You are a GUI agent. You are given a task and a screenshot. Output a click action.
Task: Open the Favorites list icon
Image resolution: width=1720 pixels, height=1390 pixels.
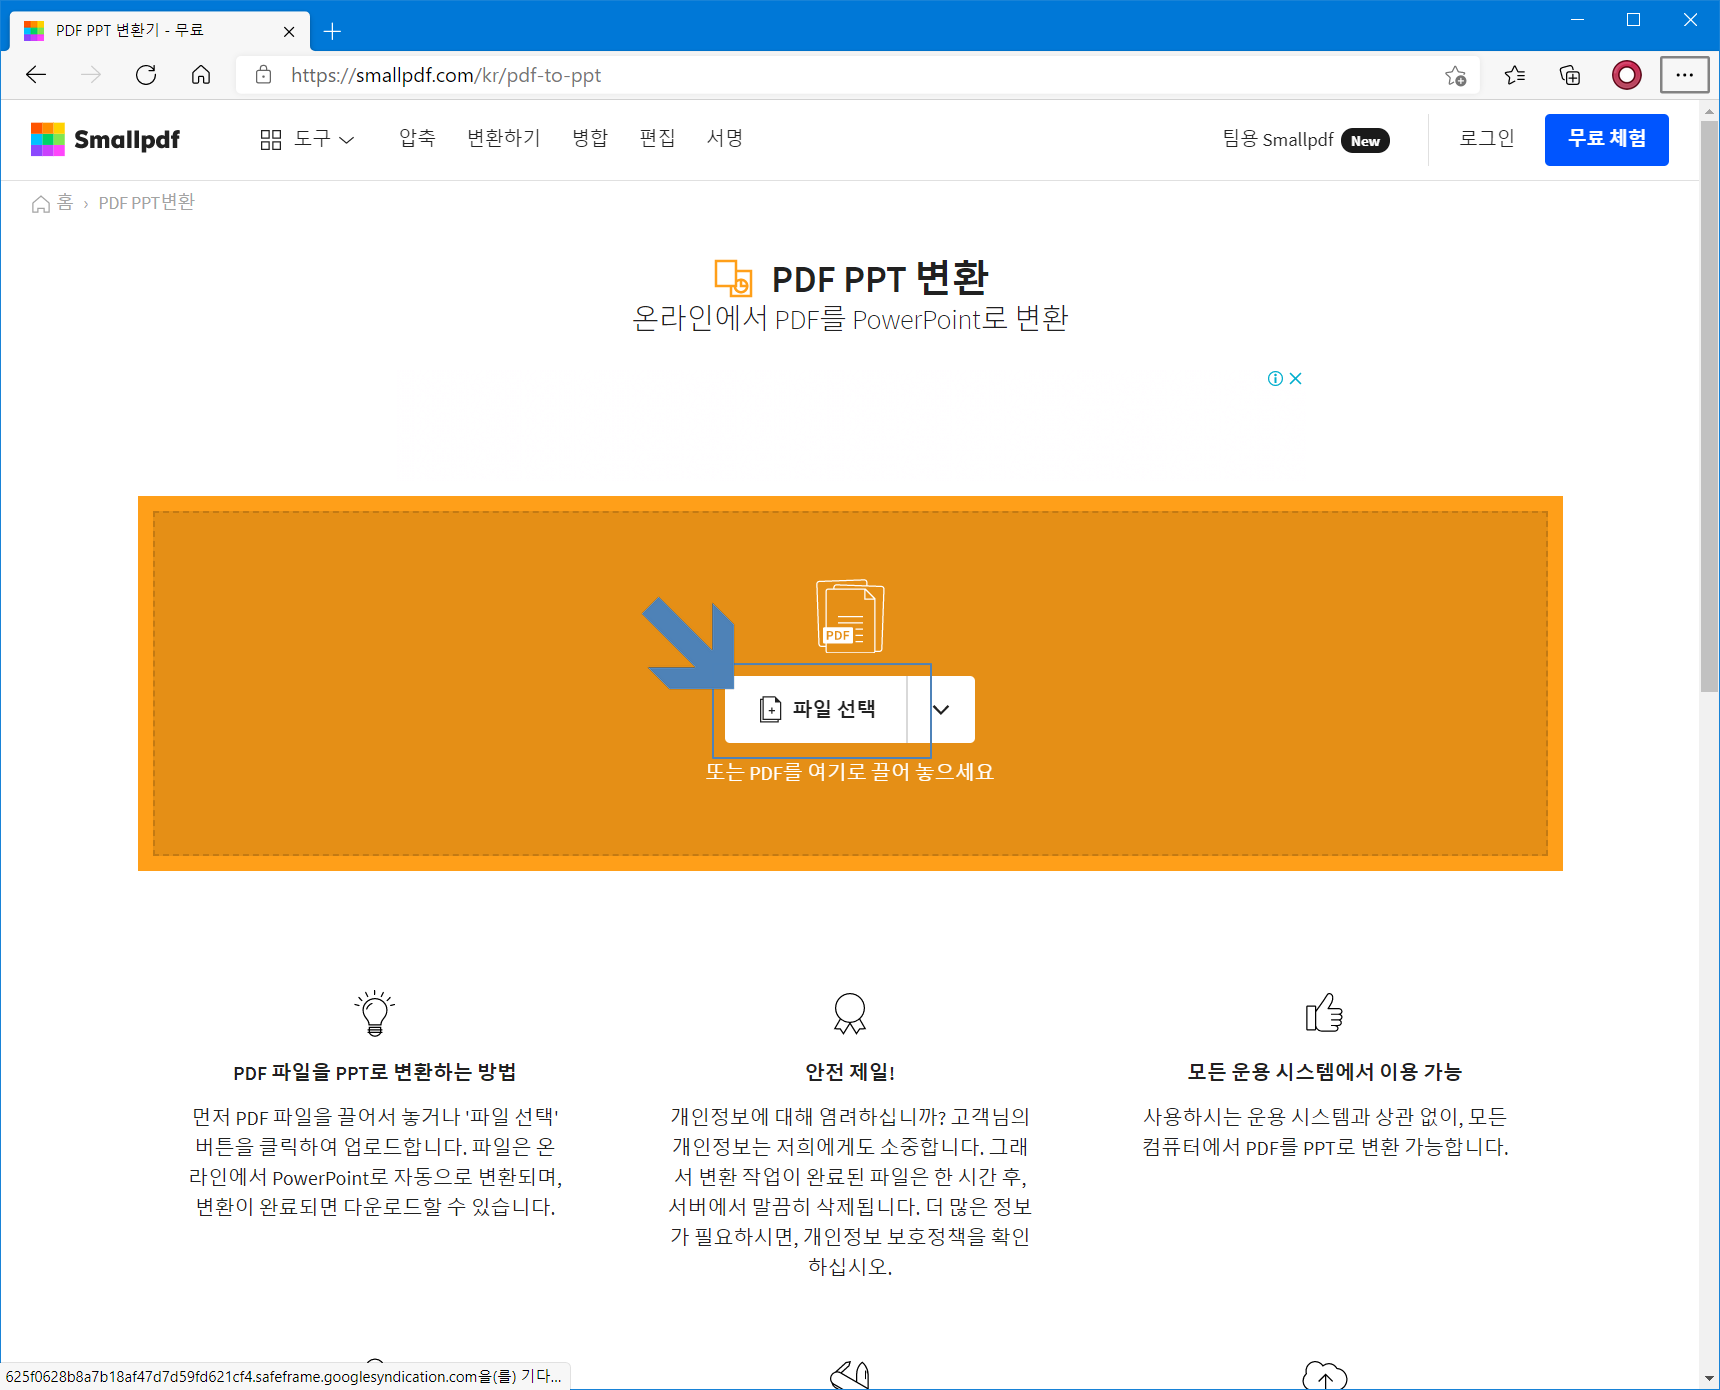point(1515,75)
